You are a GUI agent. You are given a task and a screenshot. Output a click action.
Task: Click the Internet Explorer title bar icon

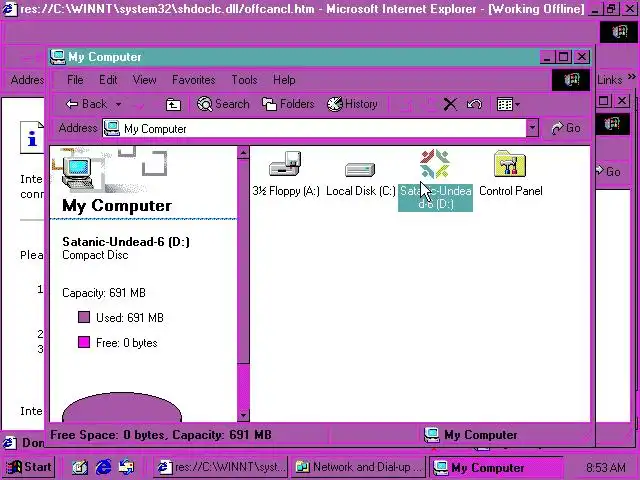tap(9, 9)
